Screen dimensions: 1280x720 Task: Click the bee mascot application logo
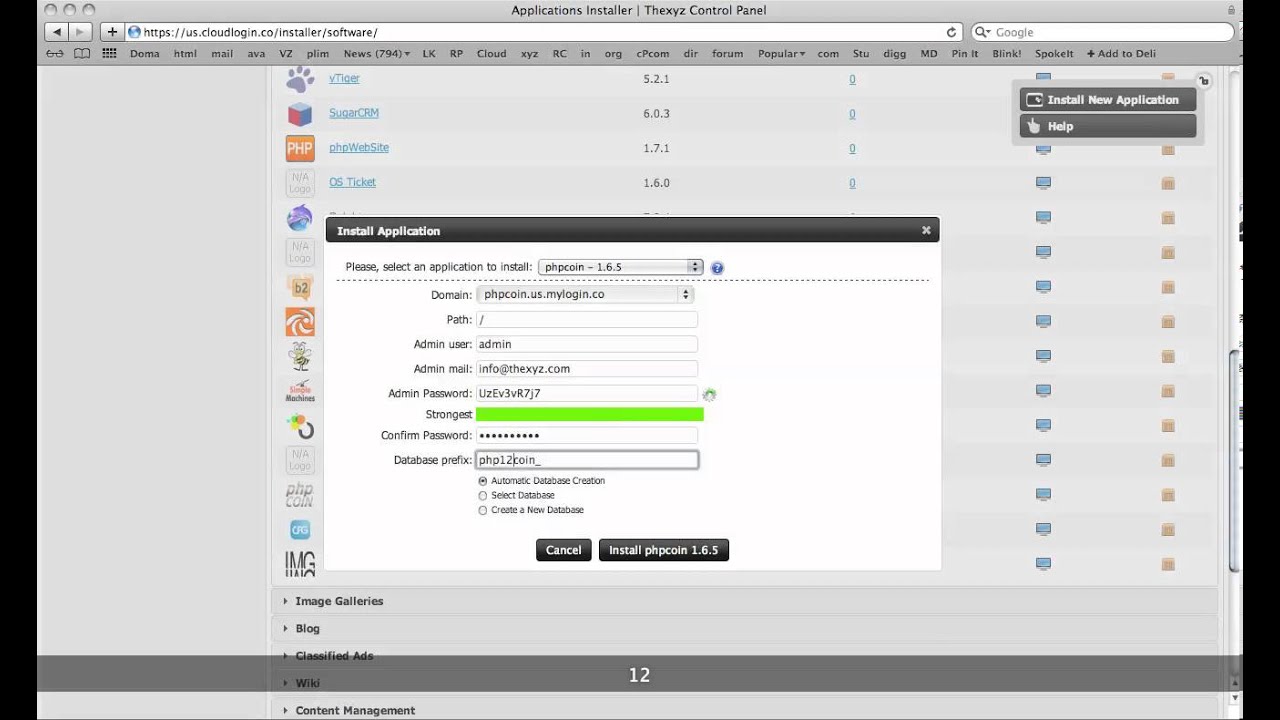coord(300,357)
